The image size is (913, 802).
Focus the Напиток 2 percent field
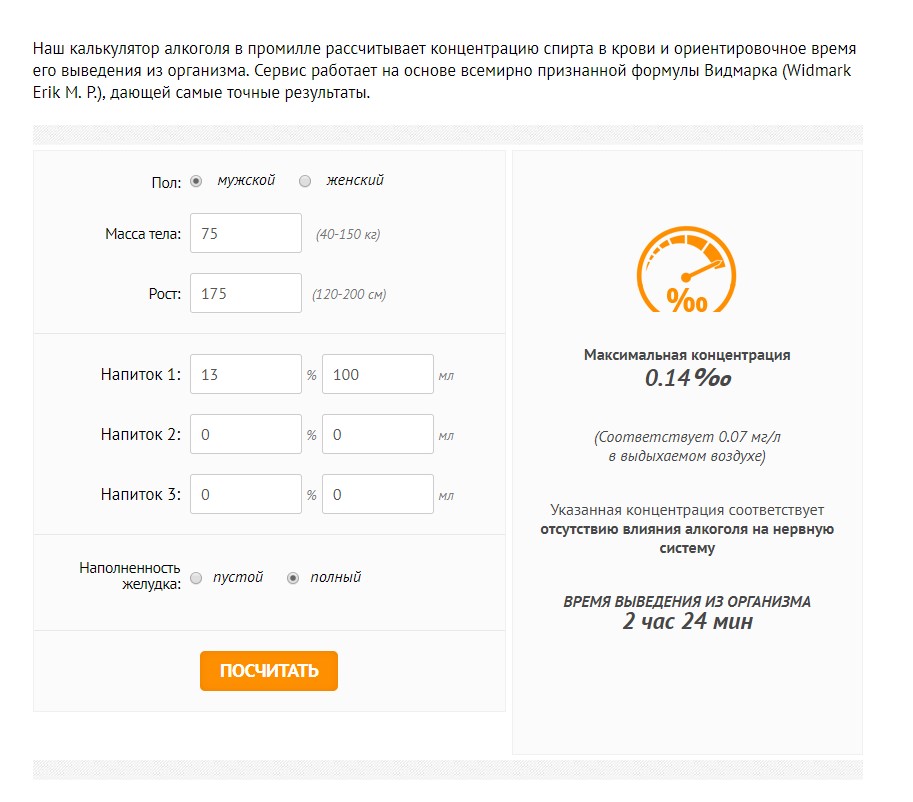click(246, 434)
